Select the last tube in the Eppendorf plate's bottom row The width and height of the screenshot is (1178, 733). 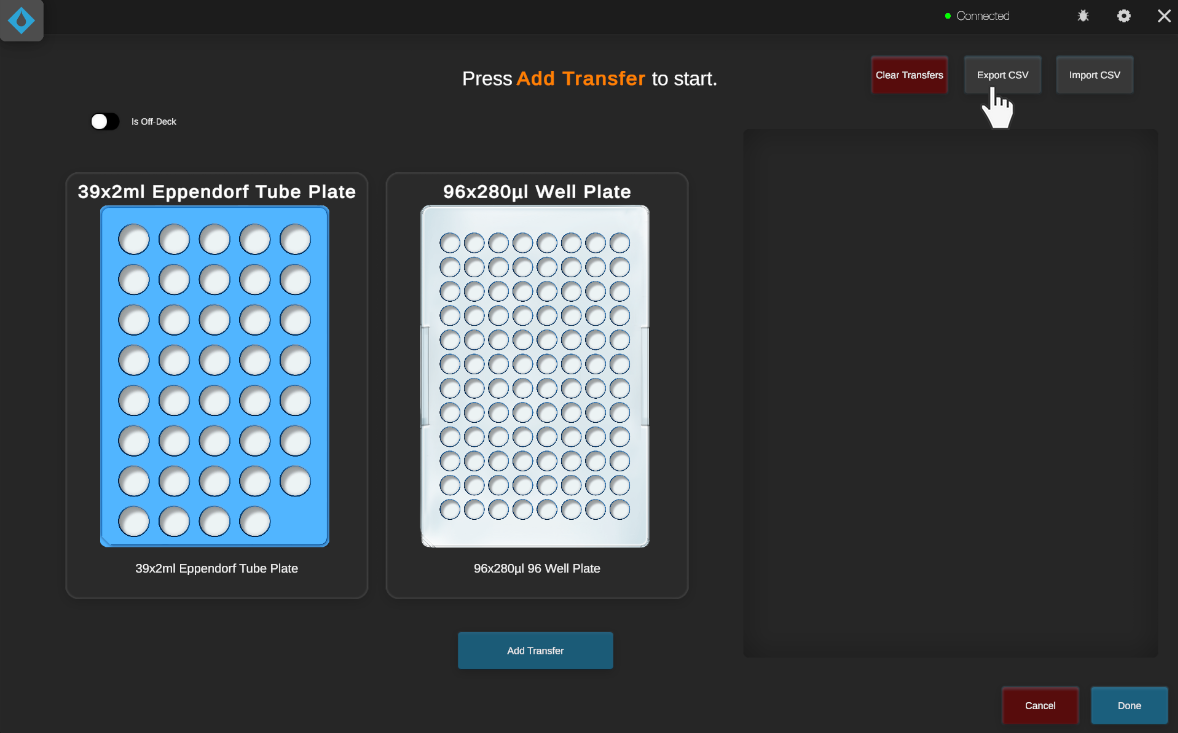[255, 521]
